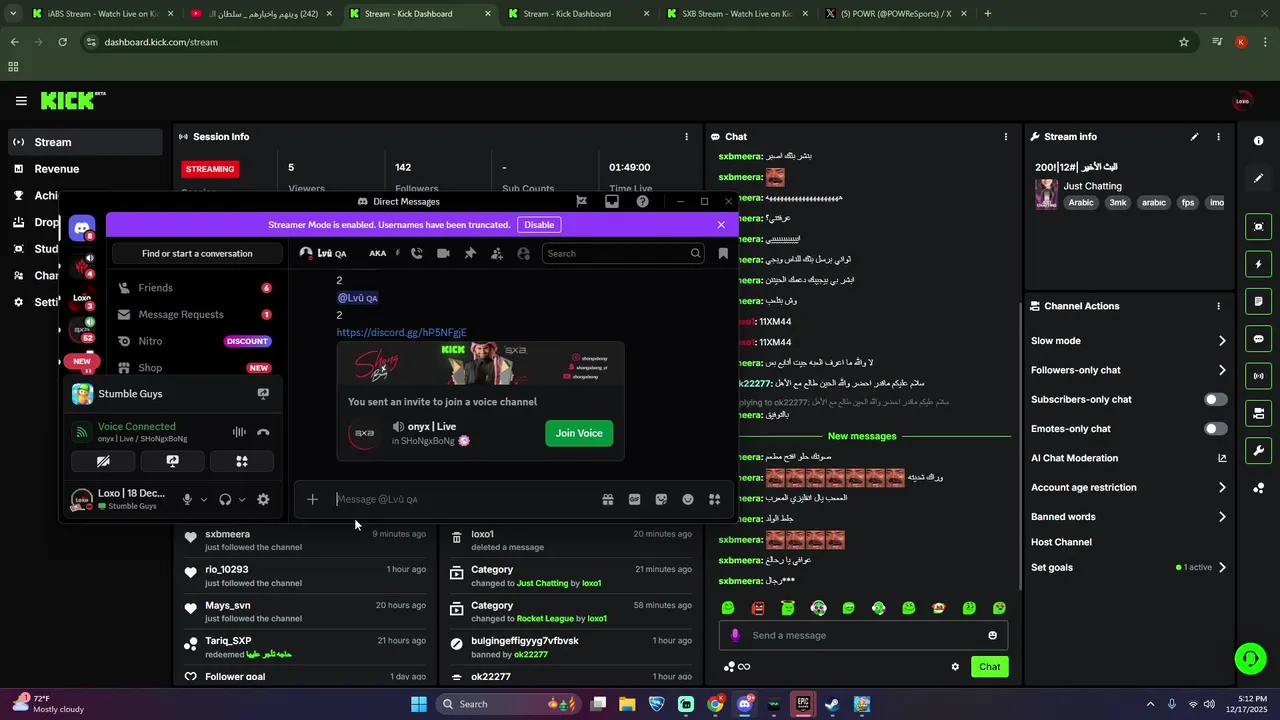Open Discord noise suppression waveform icon

[239, 432]
